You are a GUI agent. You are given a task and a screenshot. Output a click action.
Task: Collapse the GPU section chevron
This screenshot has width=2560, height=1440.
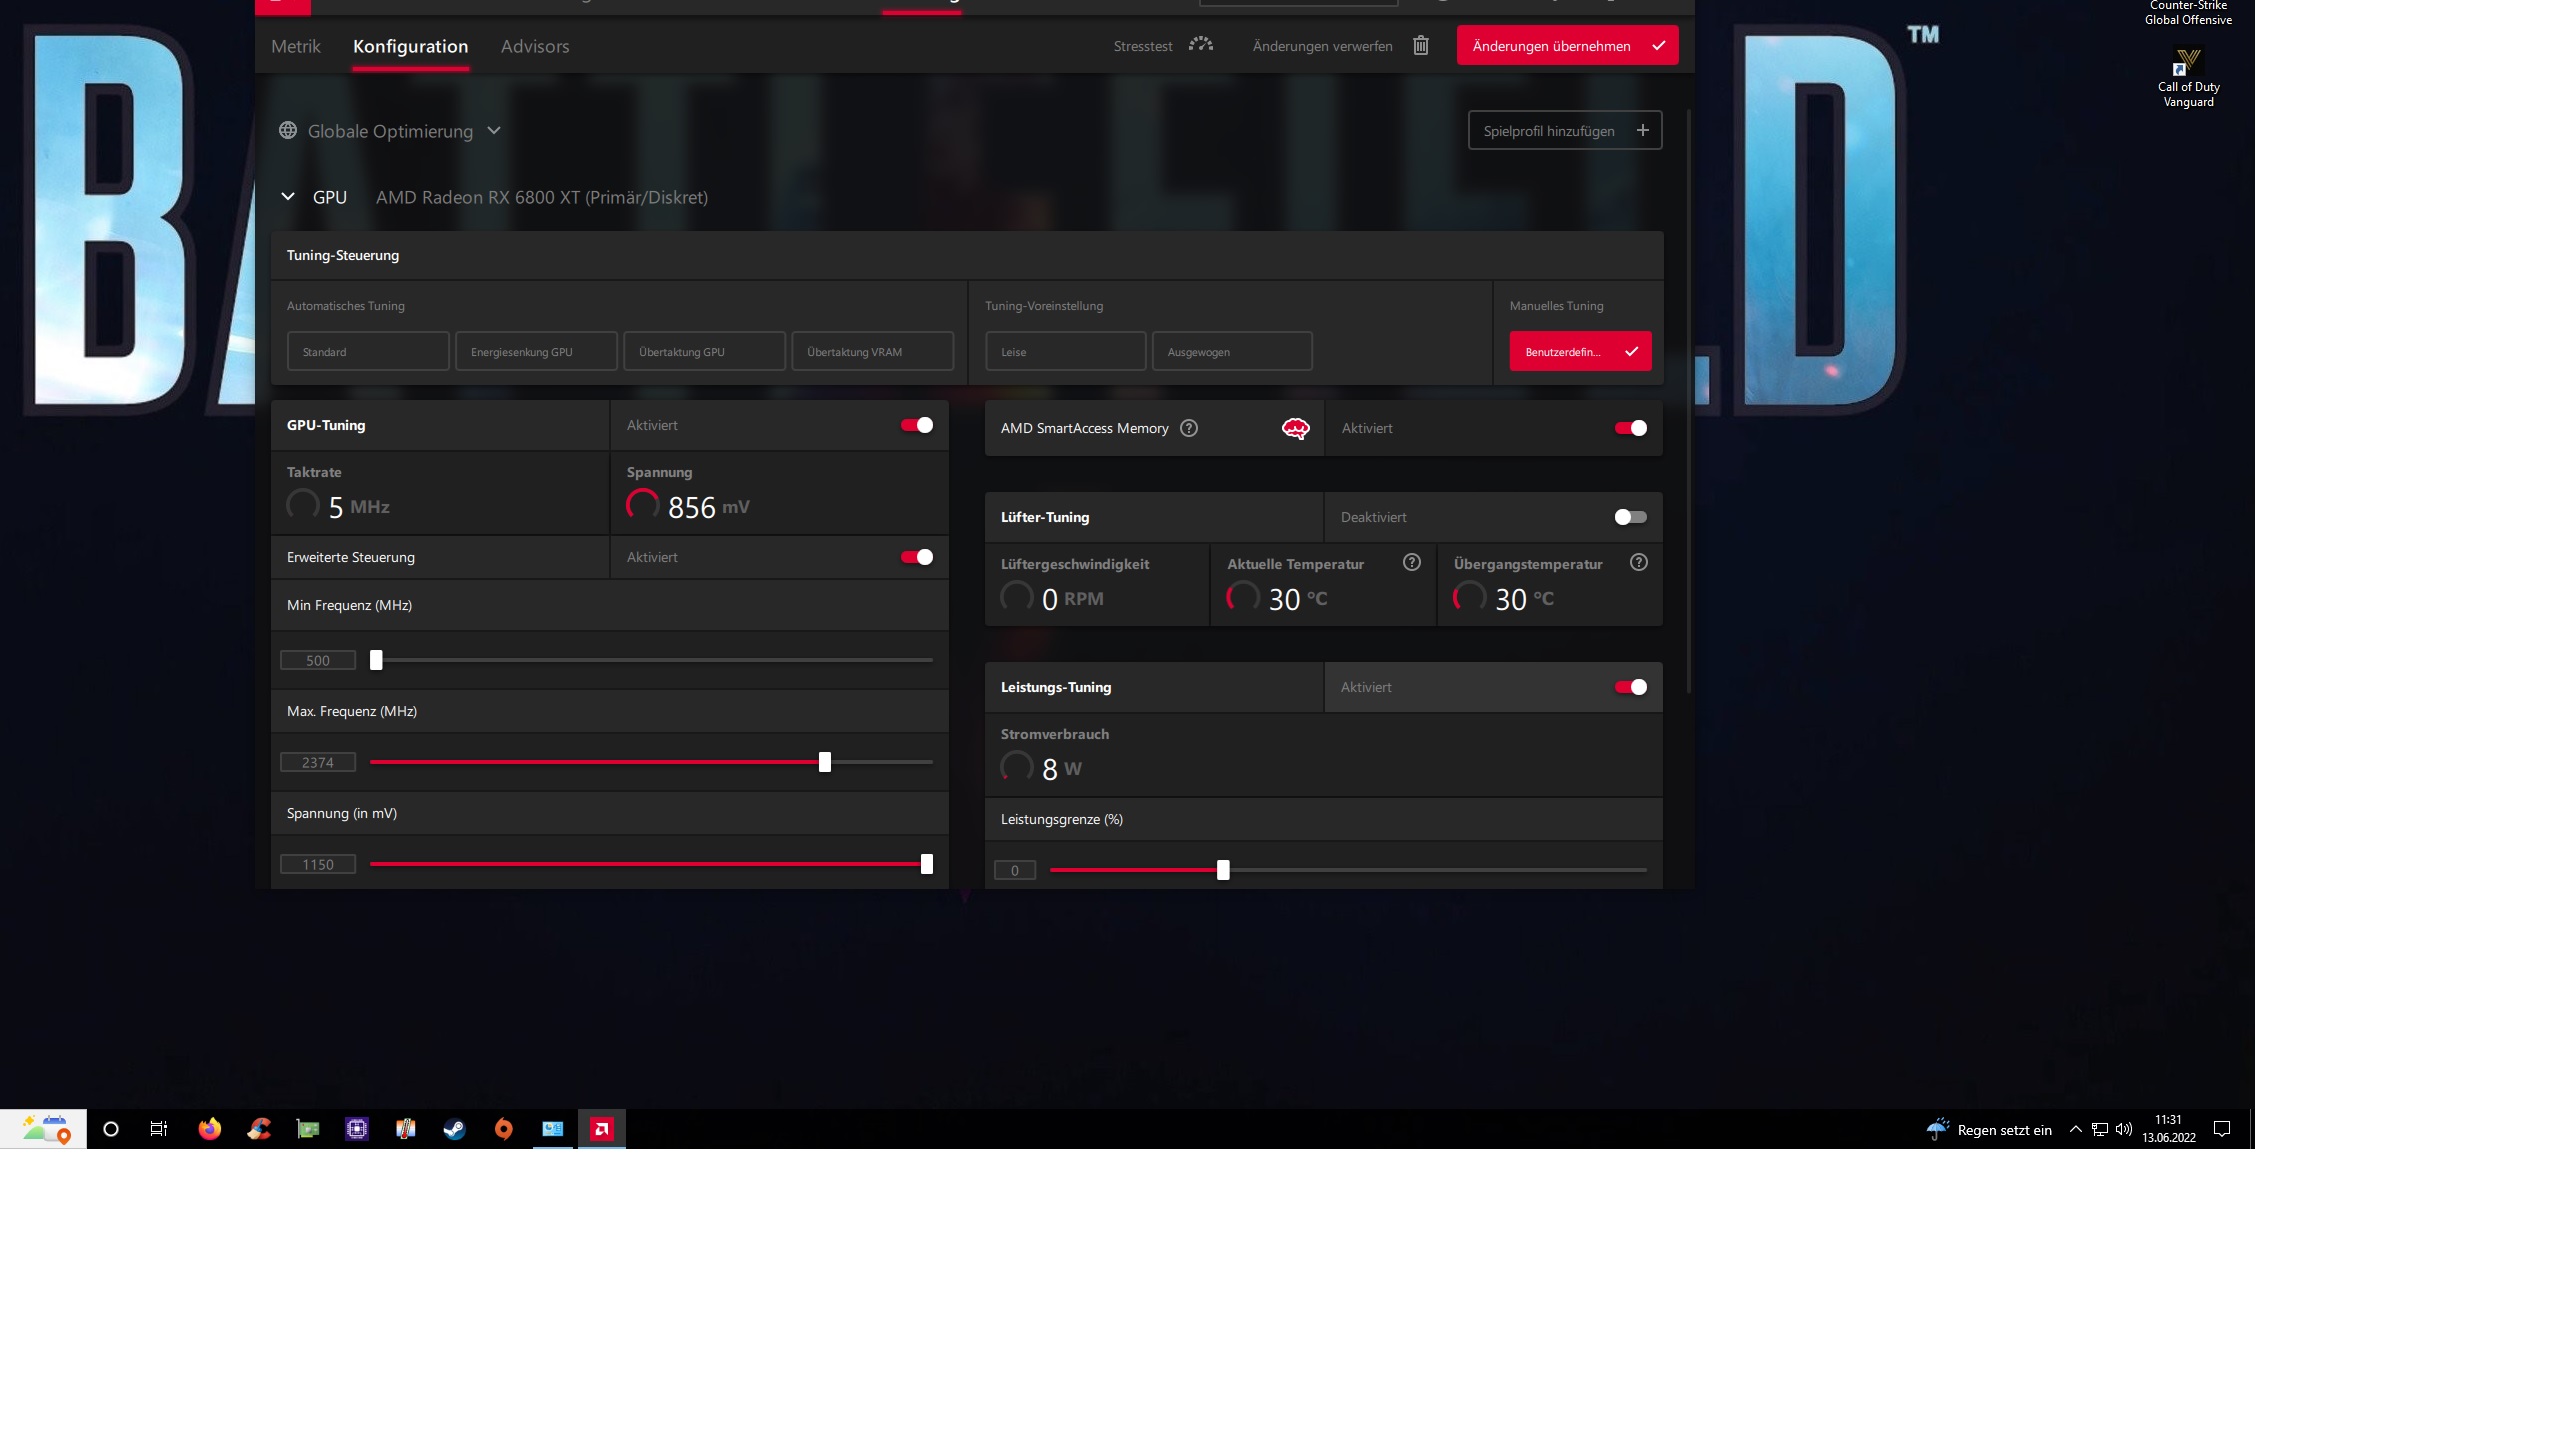point(288,197)
